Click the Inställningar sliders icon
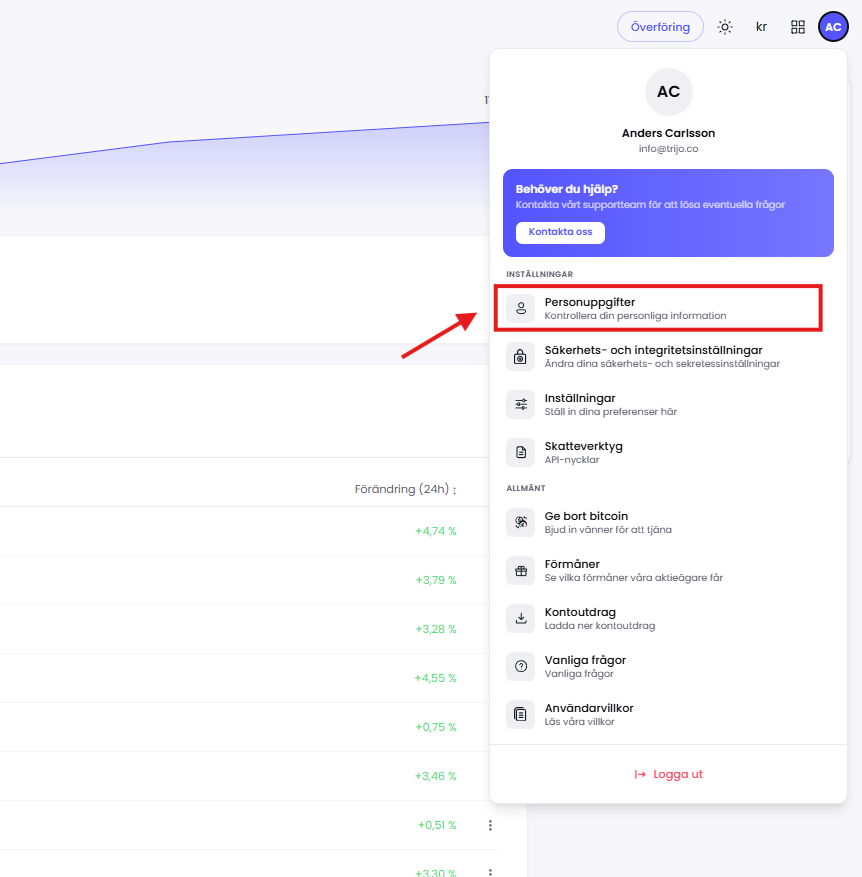Image resolution: width=862 pixels, height=877 pixels. click(x=521, y=404)
